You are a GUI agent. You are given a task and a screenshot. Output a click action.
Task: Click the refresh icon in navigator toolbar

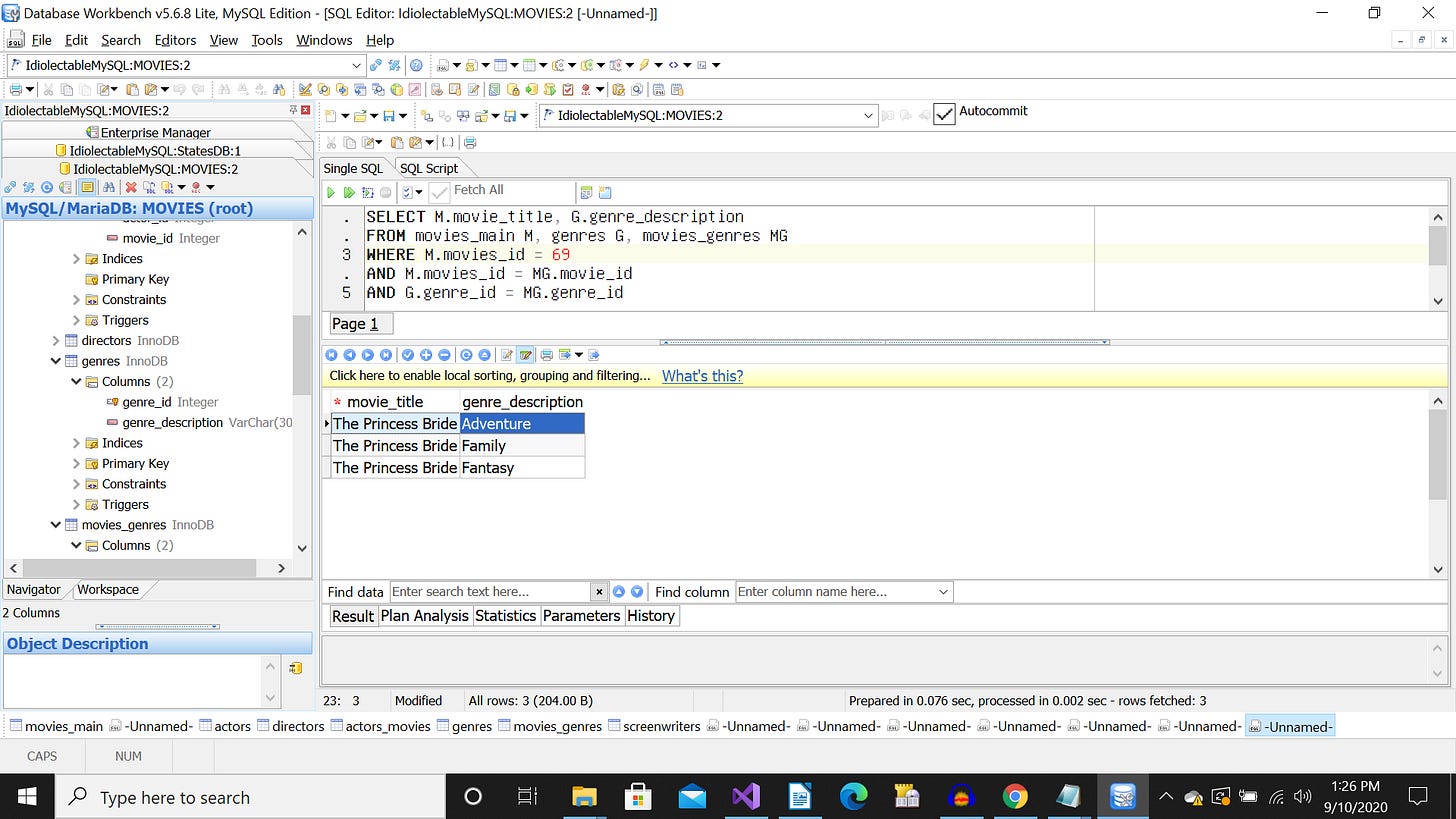[x=47, y=187]
